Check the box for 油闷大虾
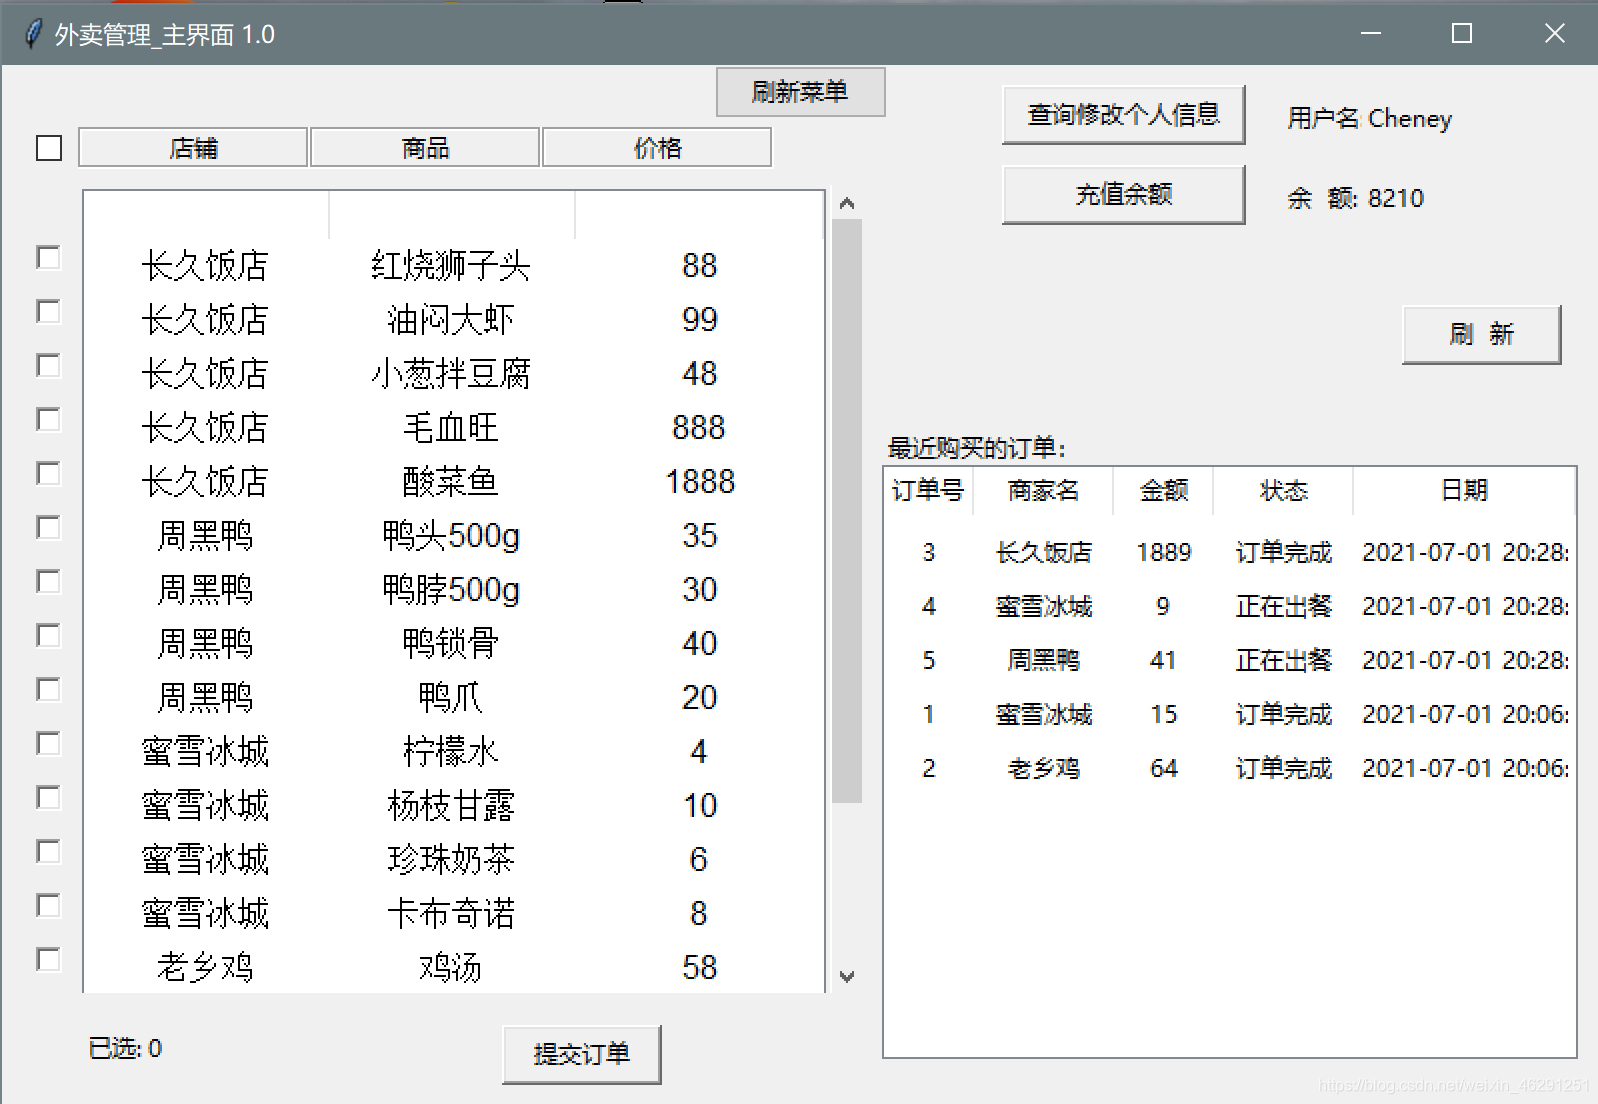Viewport: 1598px width, 1104px height. (x=48, y=312)
